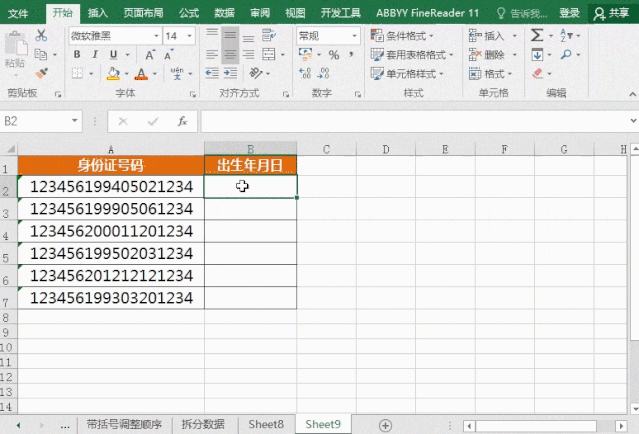The height and width of the screenshot is (434, 639).
Task: Apply the yellow fill color bucket
Action: click(x=113, y=74)
